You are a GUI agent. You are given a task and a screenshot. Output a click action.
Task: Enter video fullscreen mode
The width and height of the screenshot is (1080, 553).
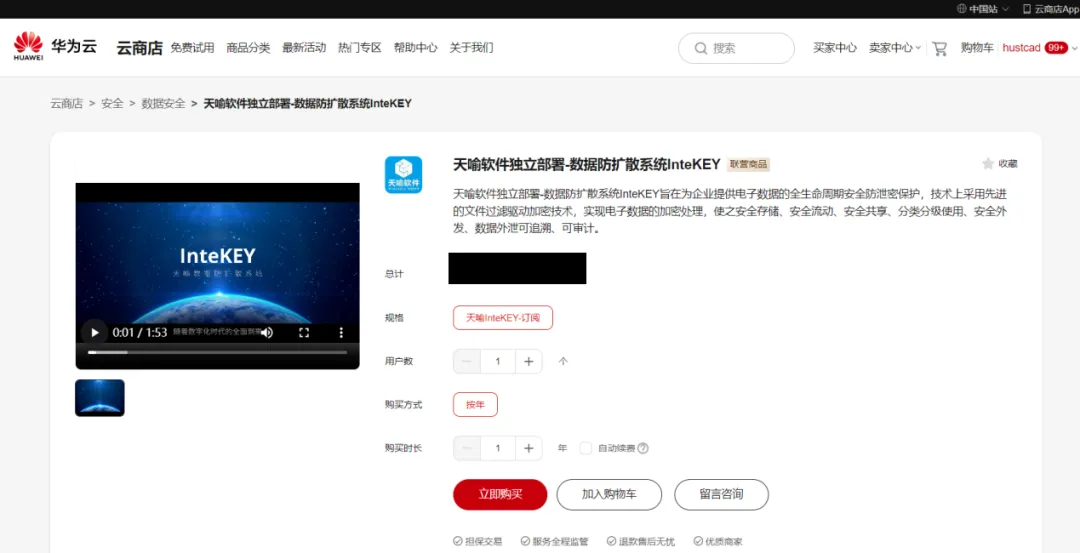(304, 333)
